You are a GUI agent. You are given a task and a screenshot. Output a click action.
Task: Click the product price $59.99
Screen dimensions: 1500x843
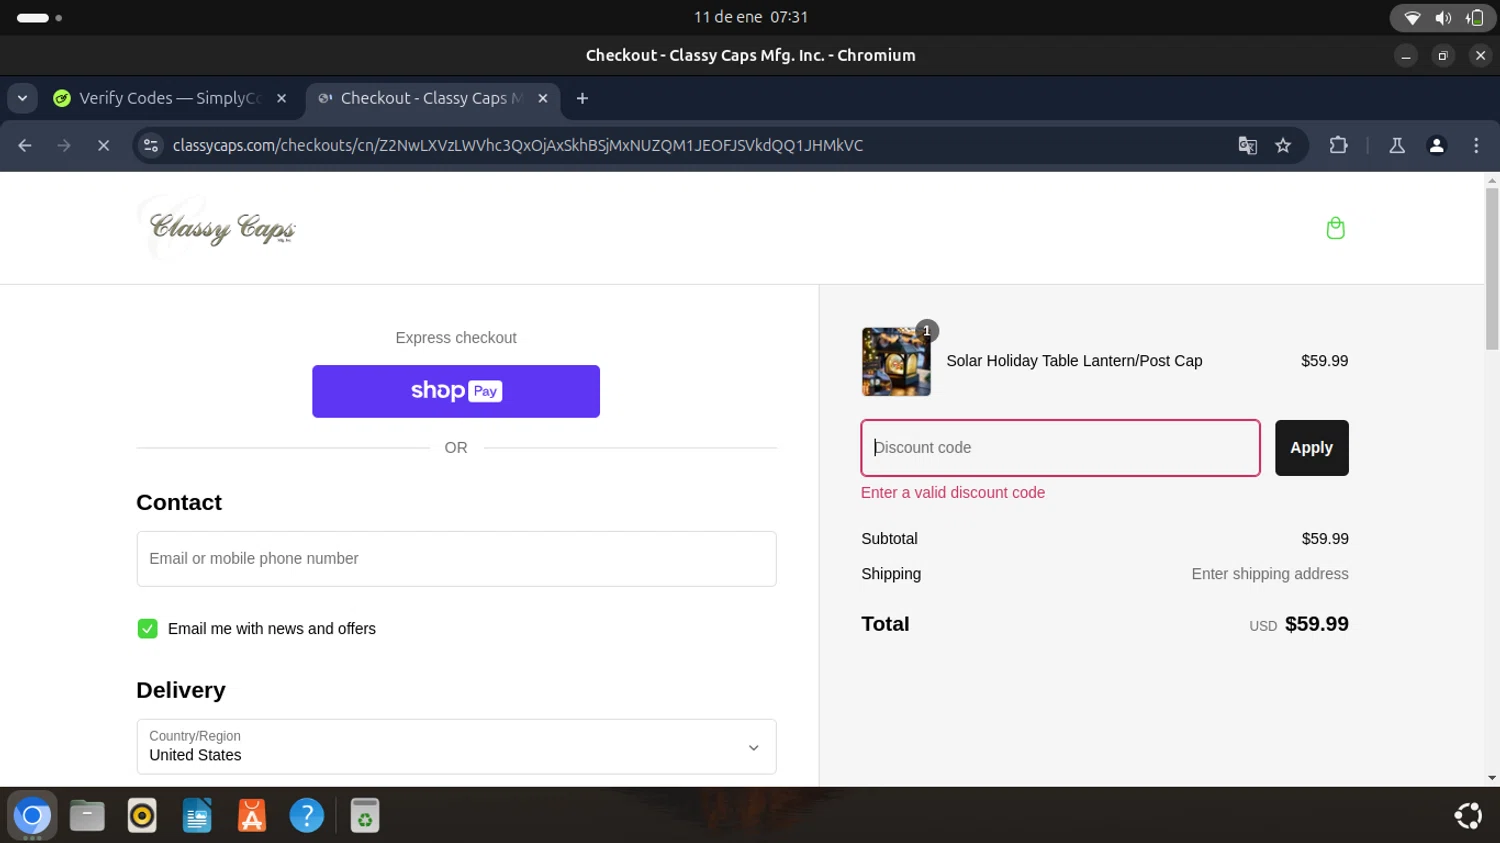1324,361
